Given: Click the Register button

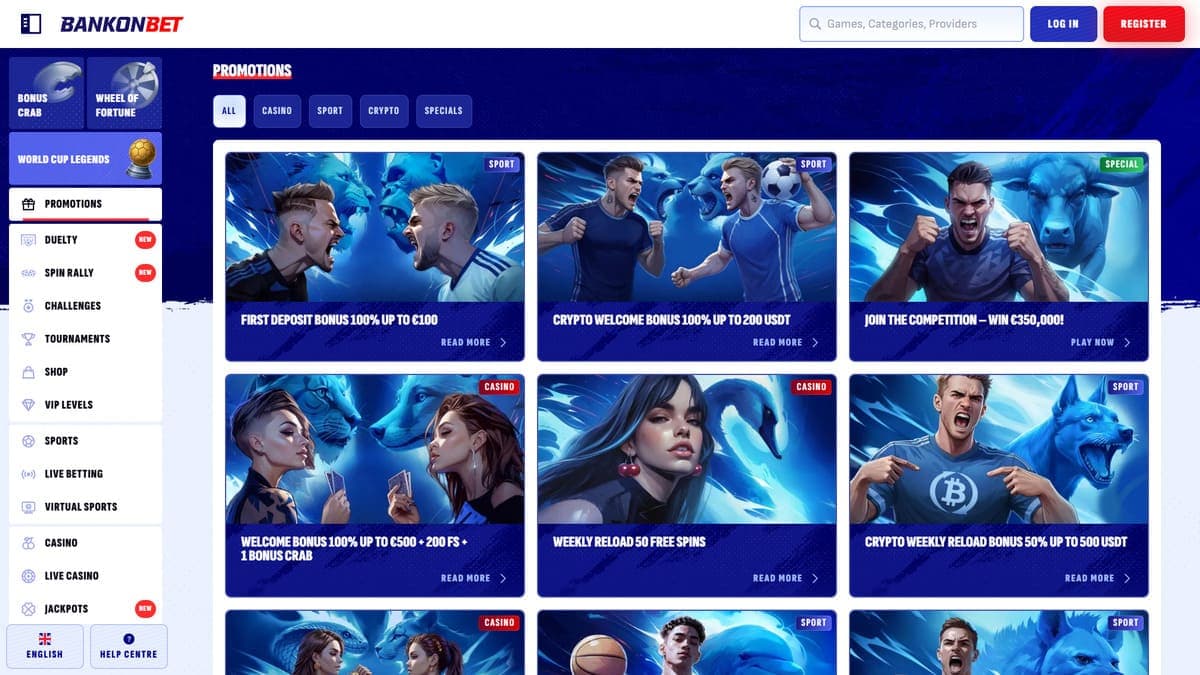Looking at the screenshot, I should (1143, 24).
